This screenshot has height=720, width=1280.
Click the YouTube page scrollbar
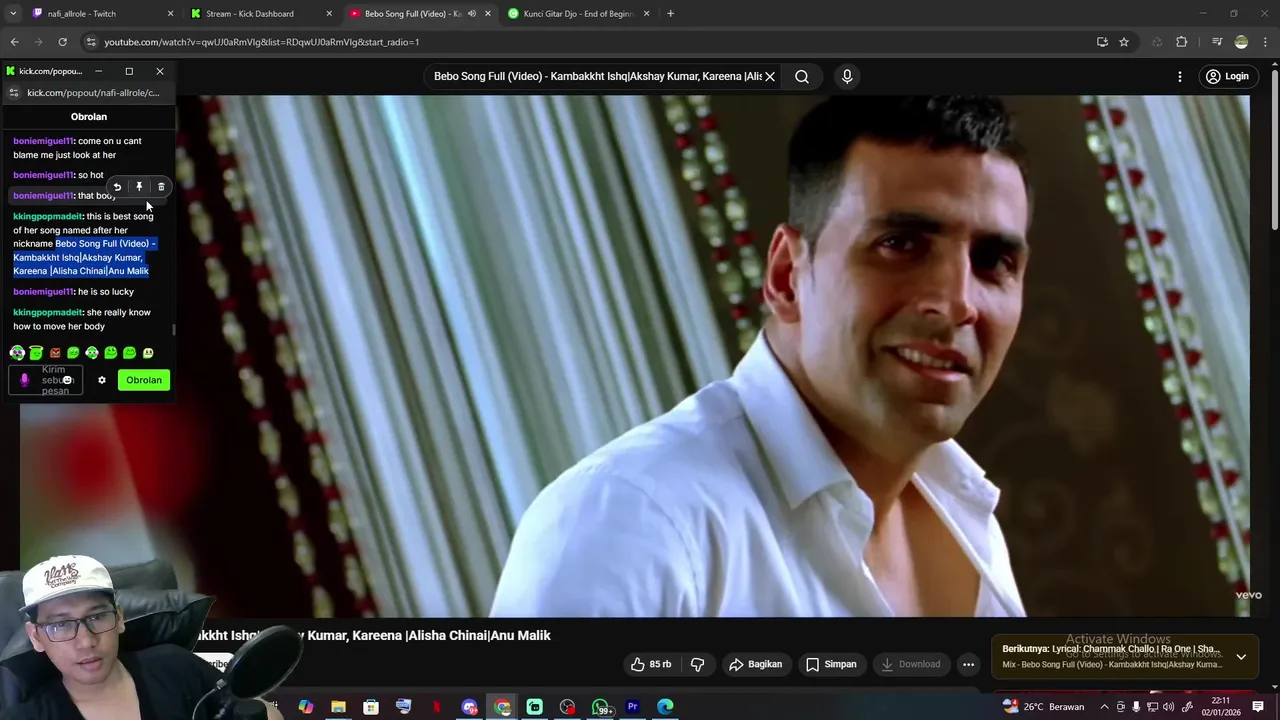tap(1274, 150)
